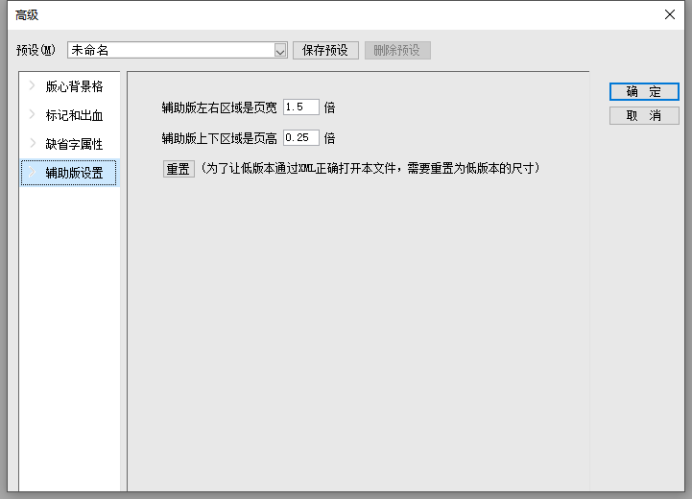Screen dimensions: 693x500
Task: Click the 预设(M) label
Action: pos(37,50)
